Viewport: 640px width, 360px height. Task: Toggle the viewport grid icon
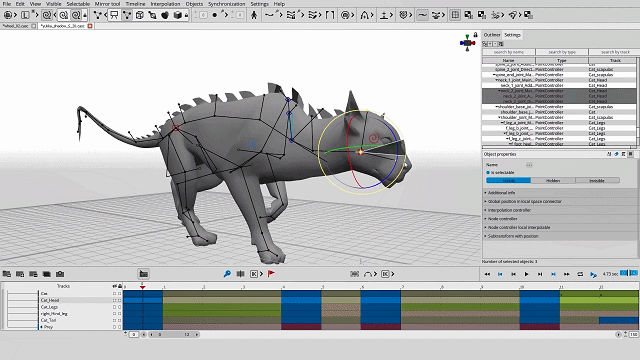pos(455,15)
